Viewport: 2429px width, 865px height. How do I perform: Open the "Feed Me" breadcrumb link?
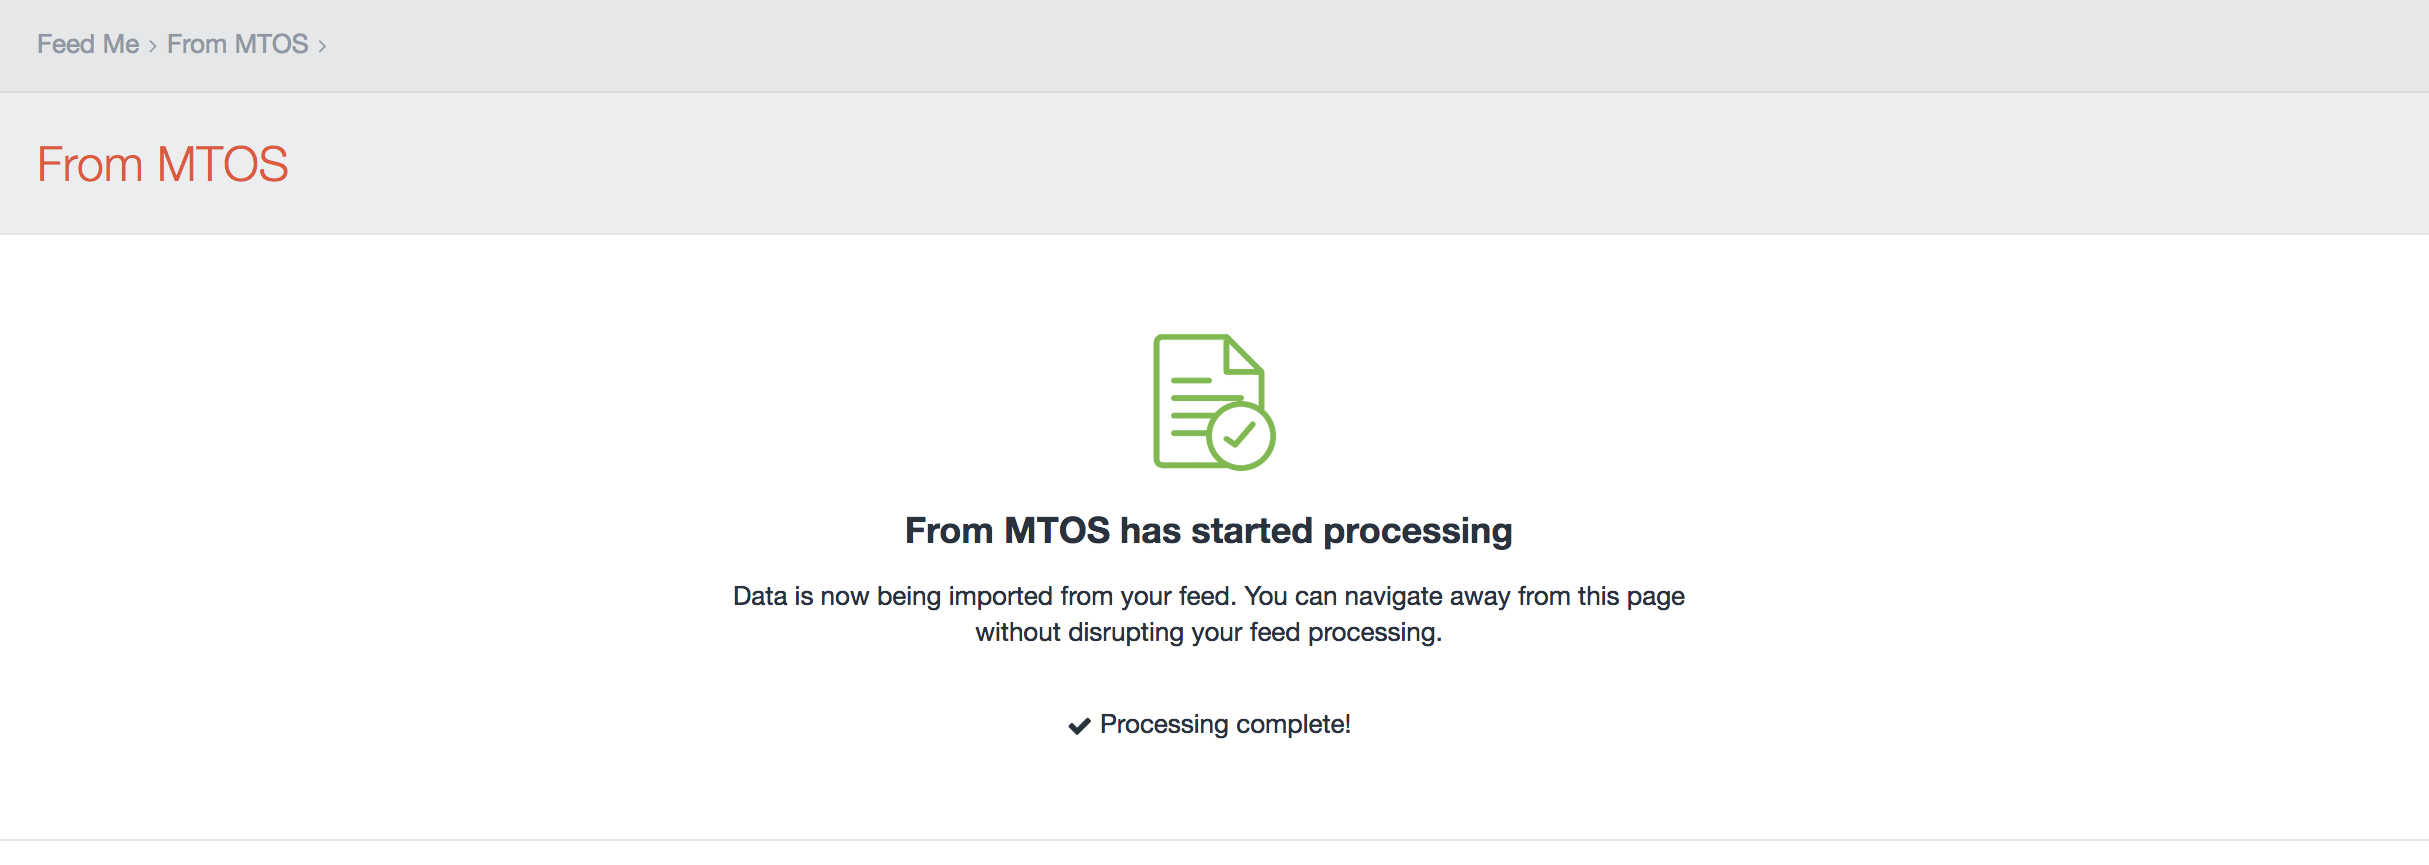click(x=88, y=44)
